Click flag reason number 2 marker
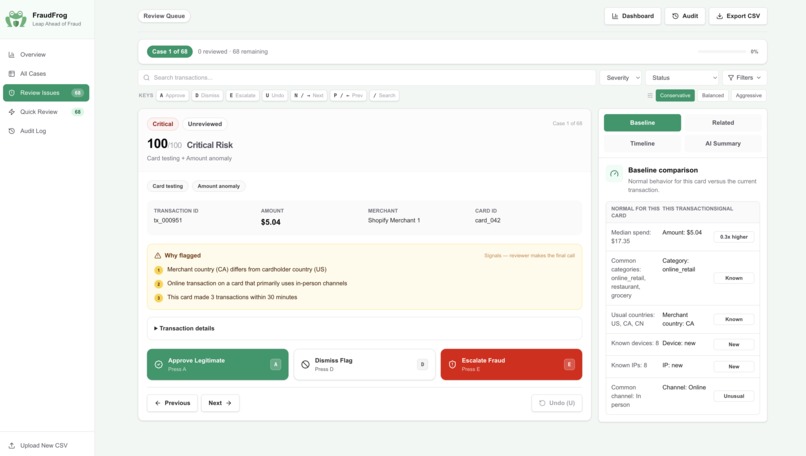806x456 pixels. [158, 284]
